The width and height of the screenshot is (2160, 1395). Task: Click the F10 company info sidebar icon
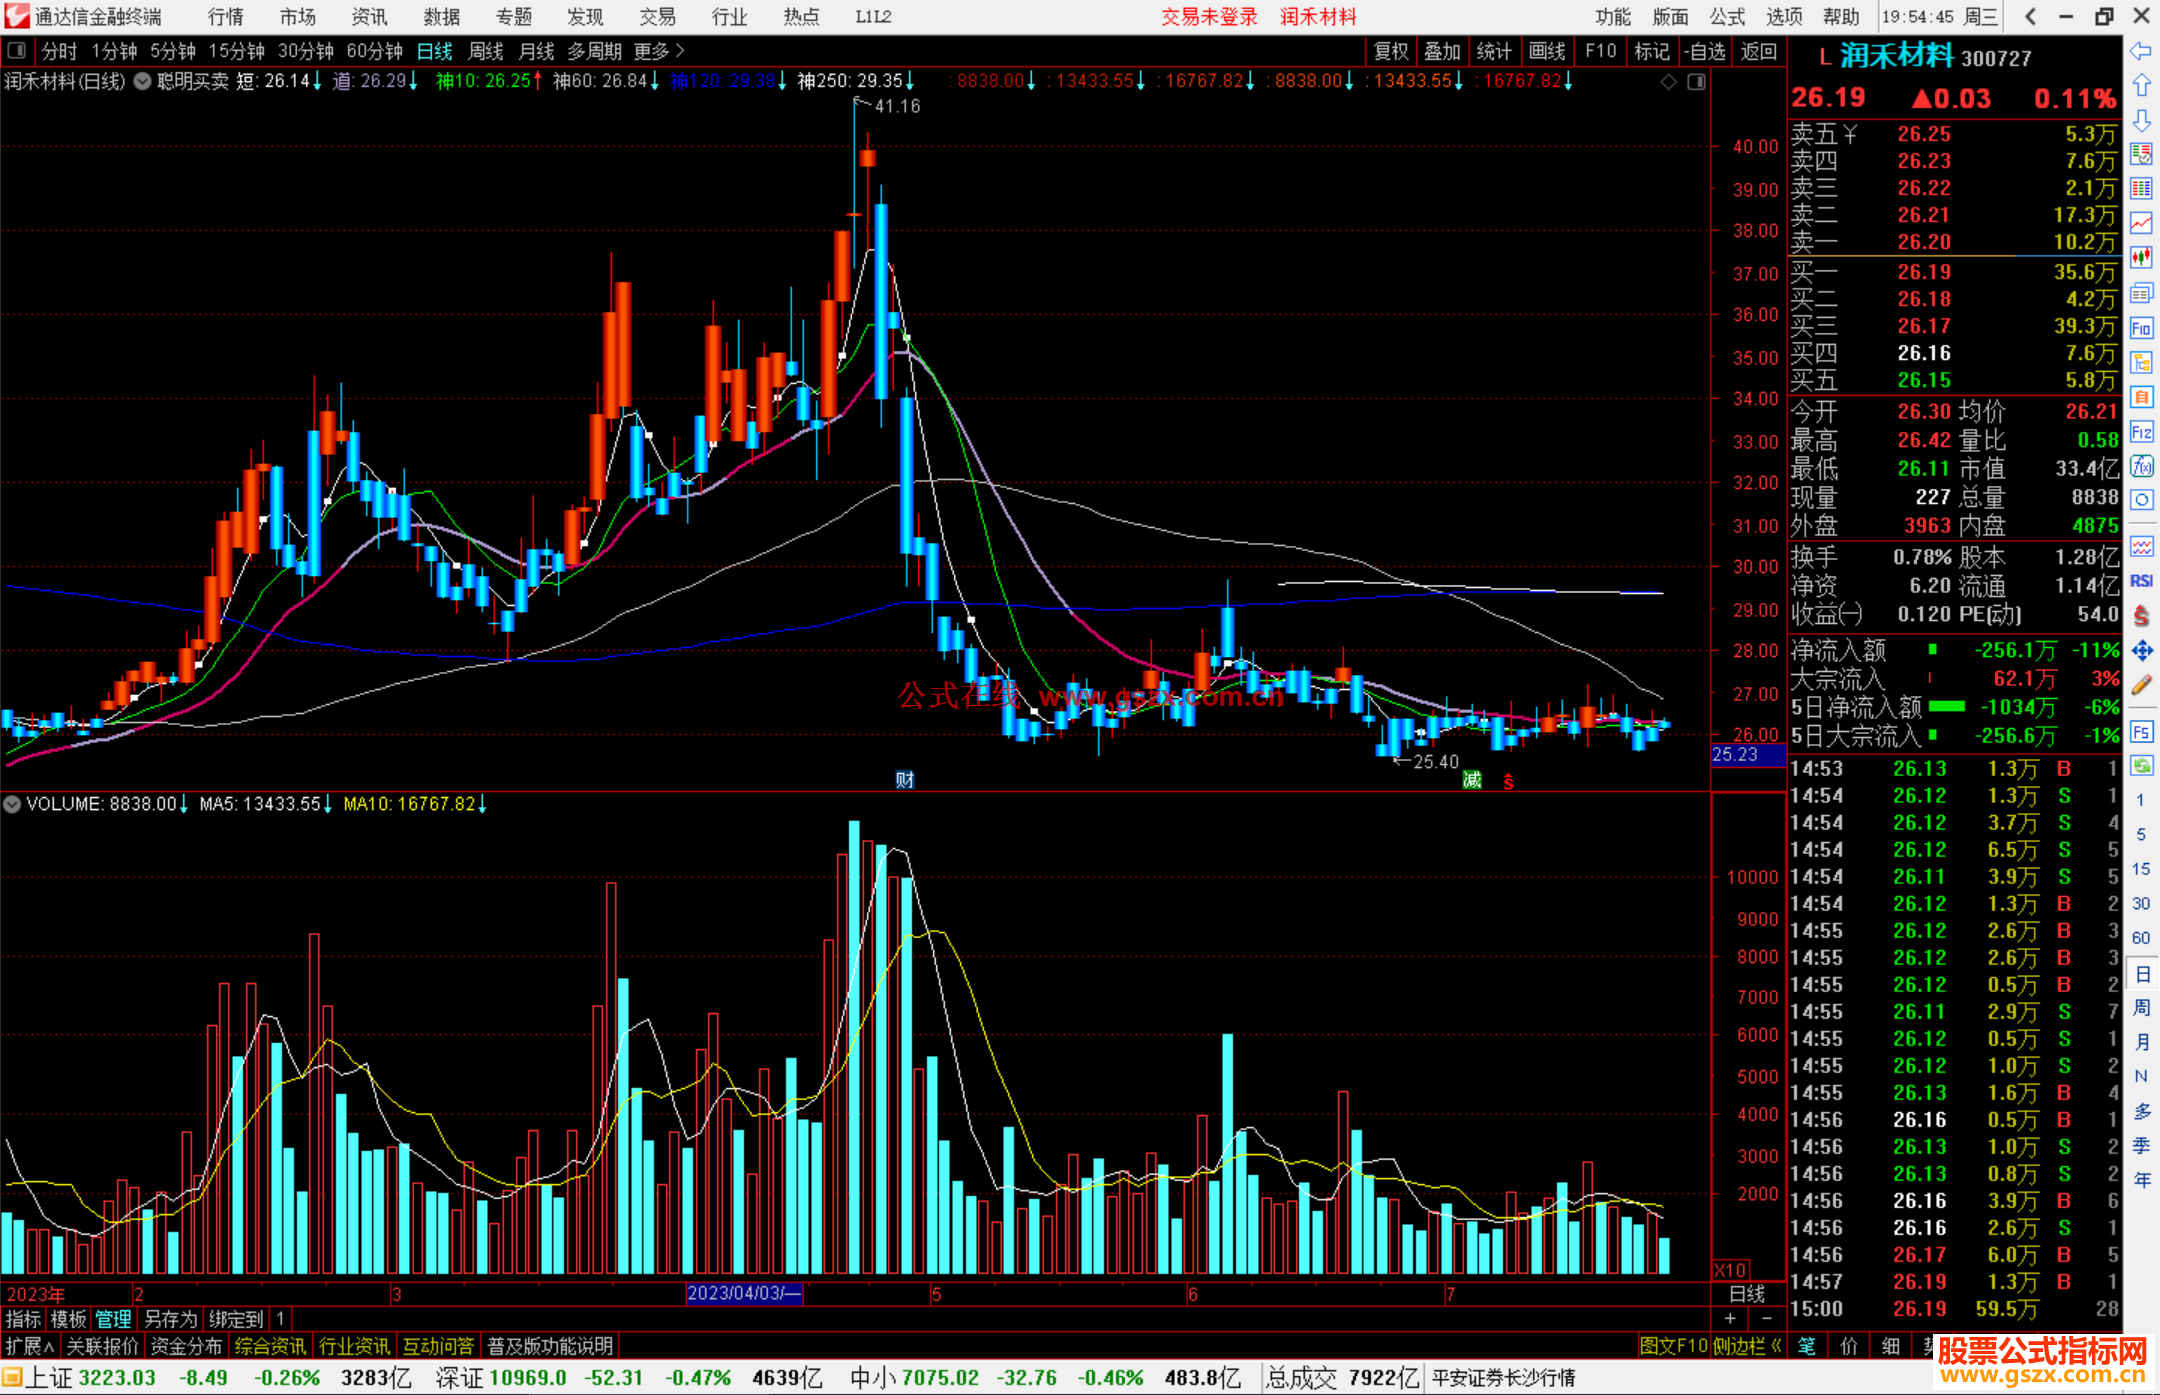tap(2141, 328)
